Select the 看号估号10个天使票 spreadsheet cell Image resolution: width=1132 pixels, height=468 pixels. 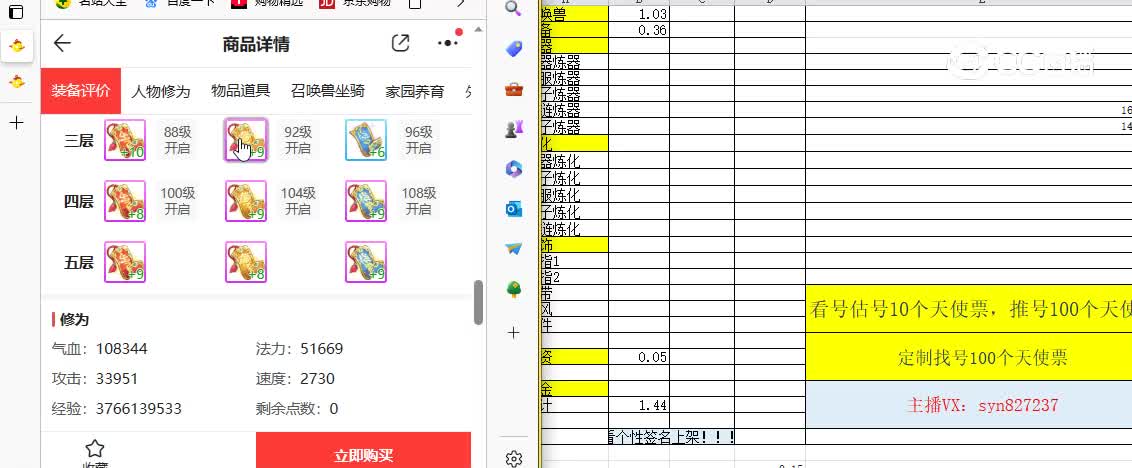969,309
